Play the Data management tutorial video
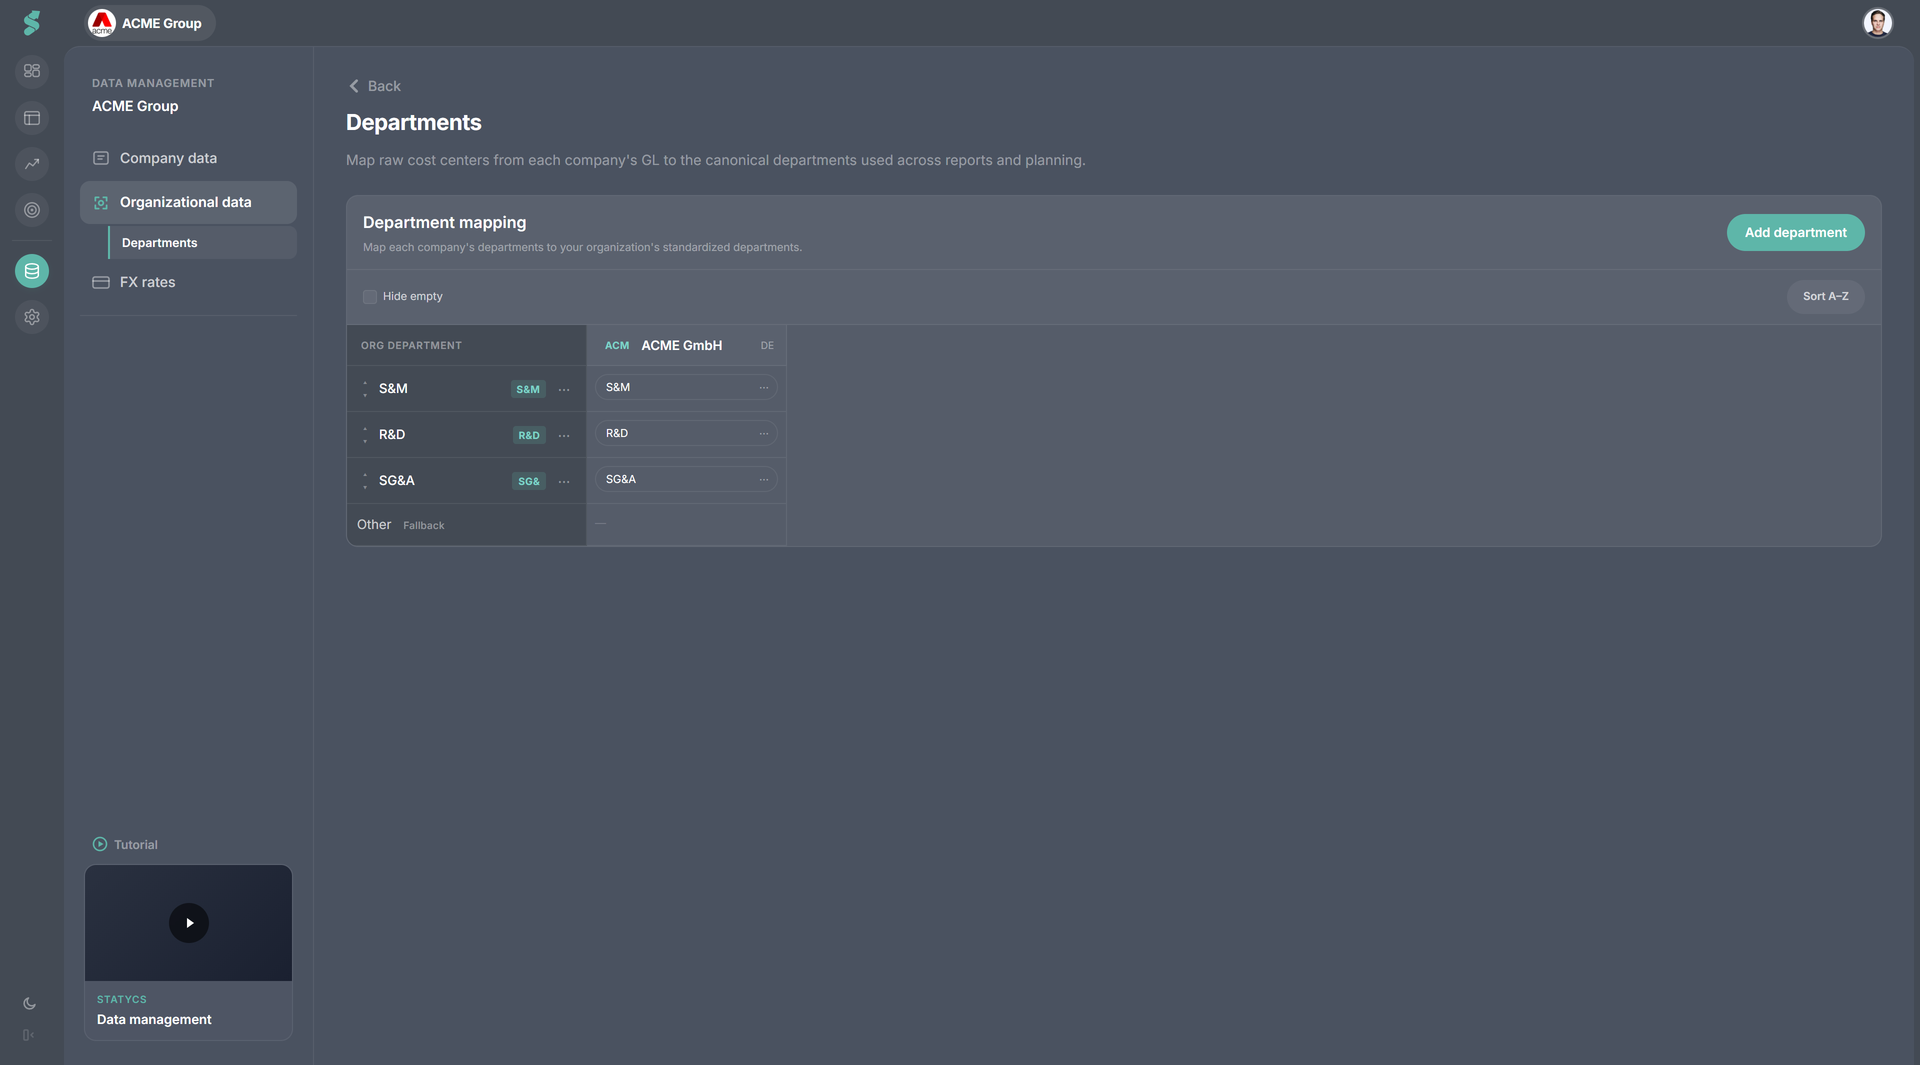1920x1065 pixels. (189, 923)
